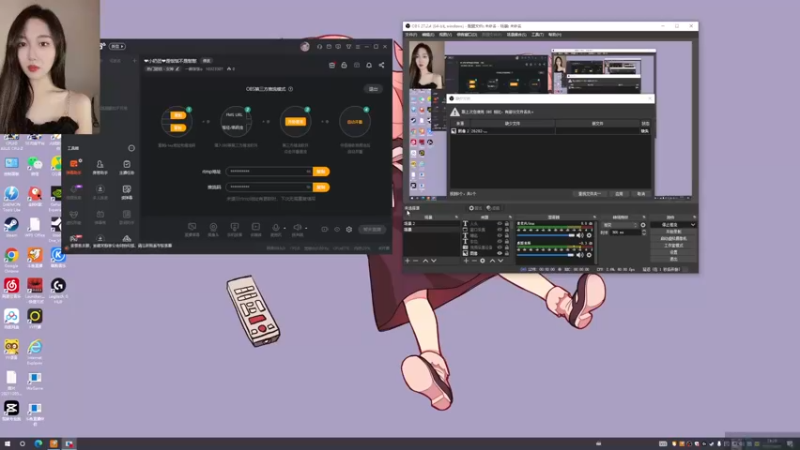Click the bell notification icon in streaming app
This screenshot has height=450, width=800.
tap(369, 65)
